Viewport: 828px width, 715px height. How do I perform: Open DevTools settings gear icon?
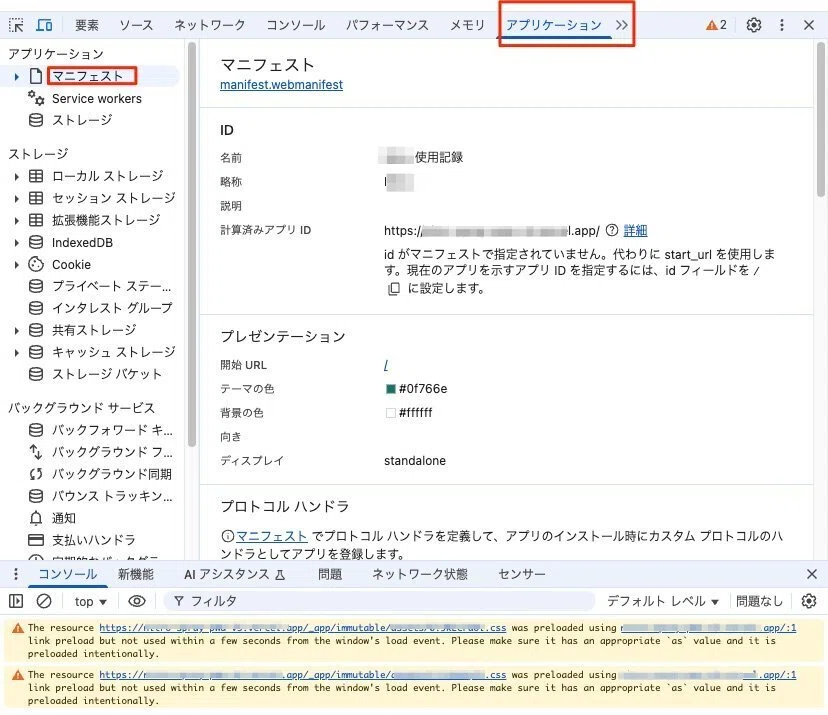pos(754,25)
